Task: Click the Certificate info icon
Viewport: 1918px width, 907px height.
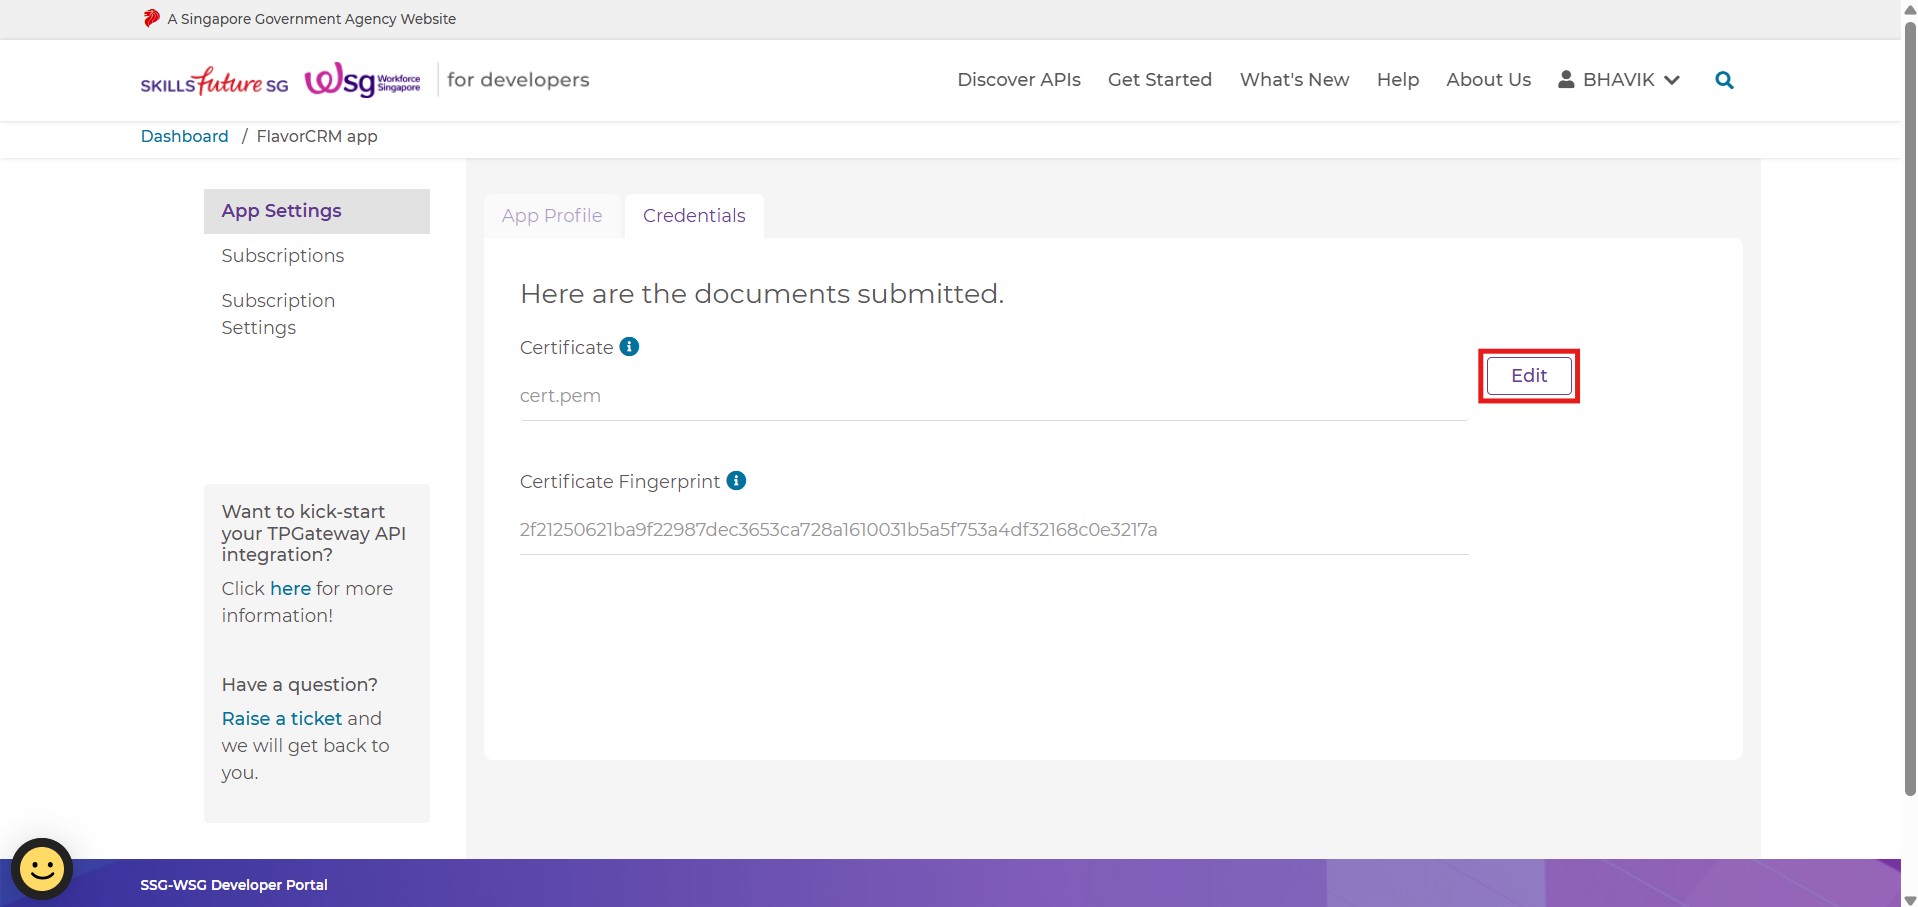Action: coord(629,347)
